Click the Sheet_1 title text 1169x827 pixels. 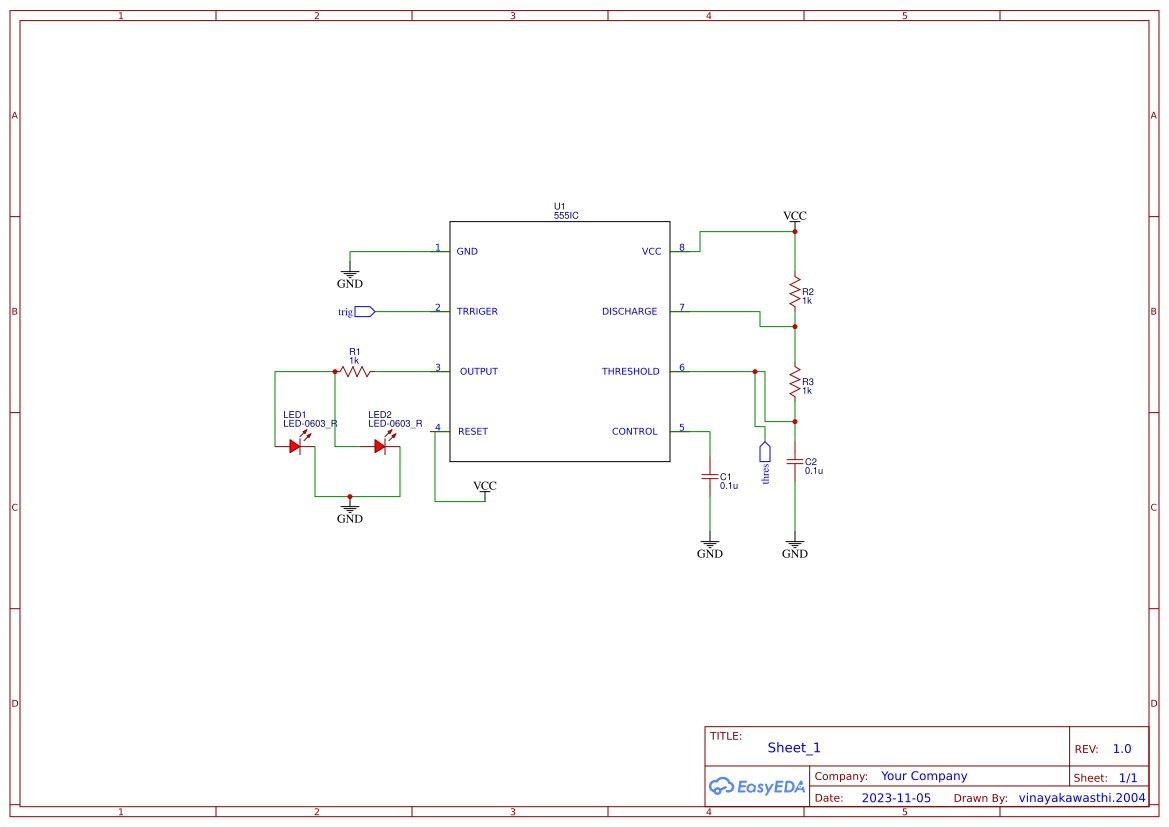(x=794, y=747)
